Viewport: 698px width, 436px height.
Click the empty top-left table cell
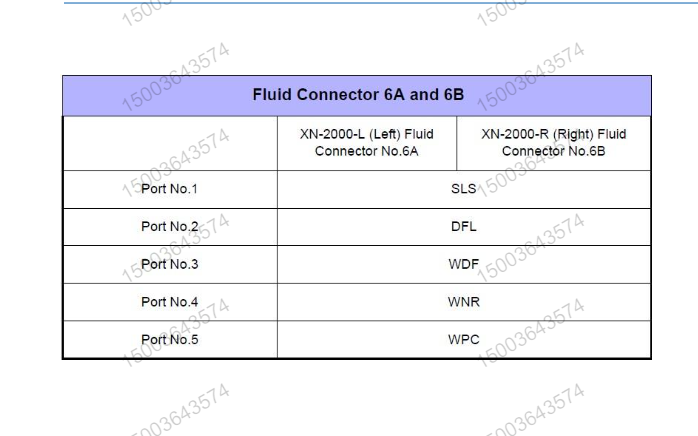coord(170,143)
